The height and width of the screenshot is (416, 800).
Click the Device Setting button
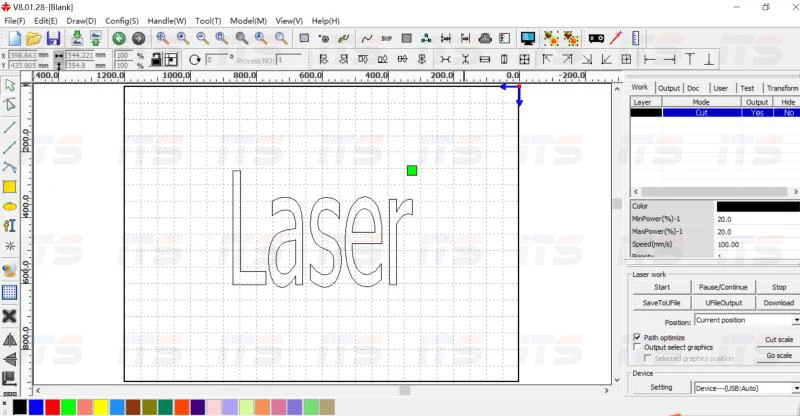[661, 387]
